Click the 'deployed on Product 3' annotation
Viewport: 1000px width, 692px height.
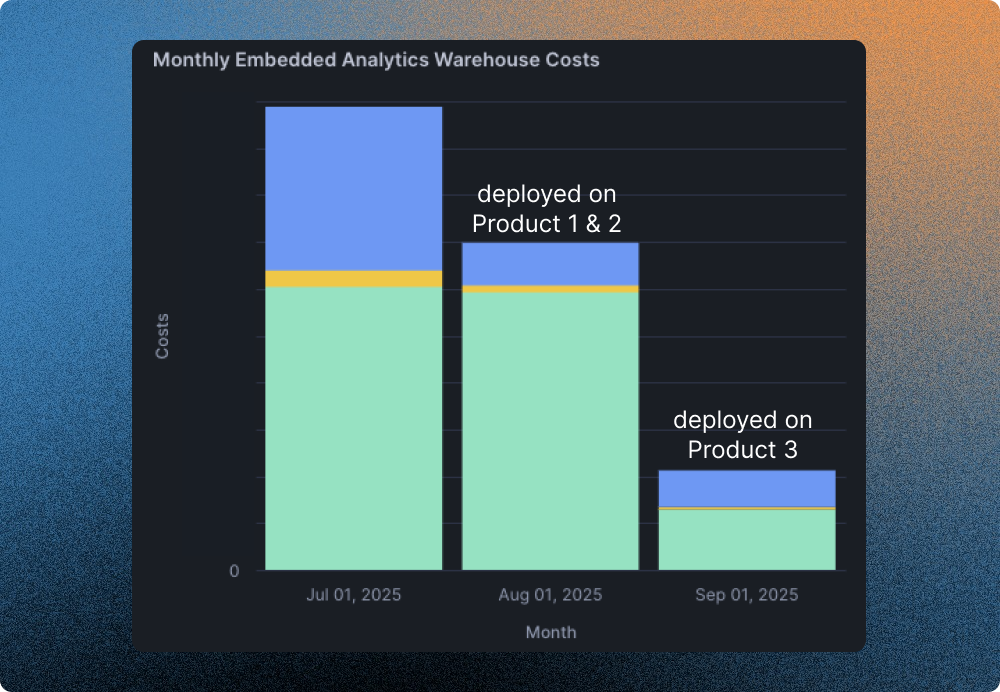point(744,435)
